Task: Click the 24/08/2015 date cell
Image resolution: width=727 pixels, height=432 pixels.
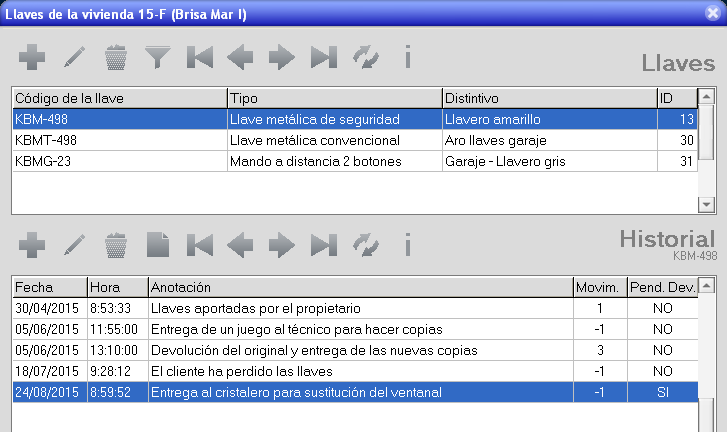Action: [50, 392]
